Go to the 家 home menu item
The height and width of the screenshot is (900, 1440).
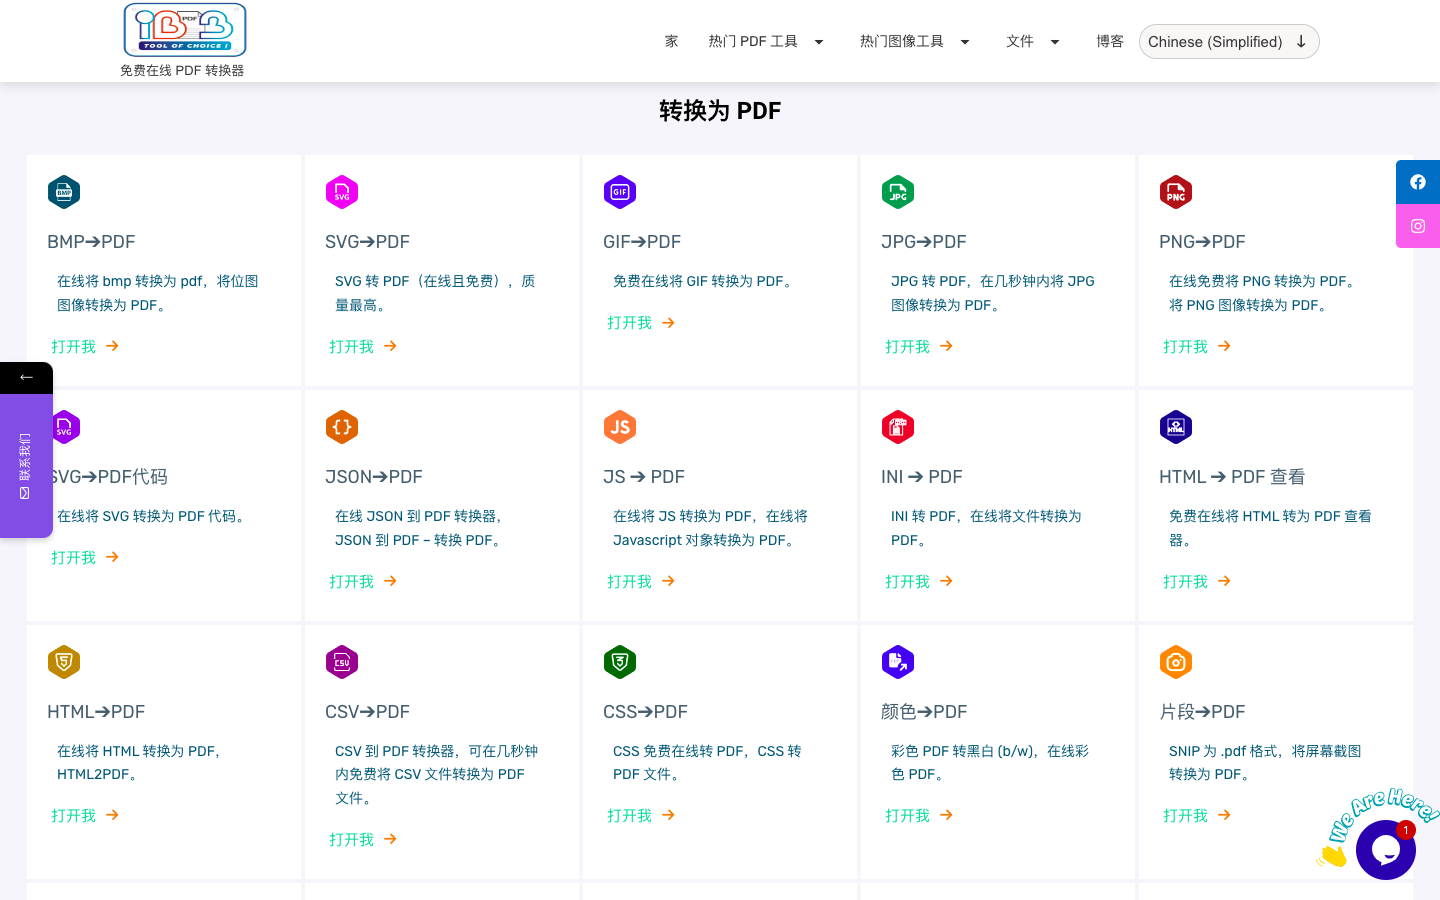tap(671, 42)
